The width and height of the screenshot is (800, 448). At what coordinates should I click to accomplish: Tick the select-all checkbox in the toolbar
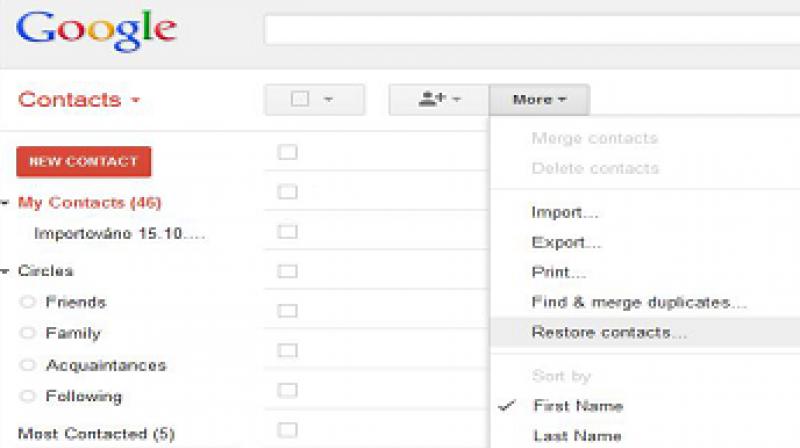coord(299,99)
